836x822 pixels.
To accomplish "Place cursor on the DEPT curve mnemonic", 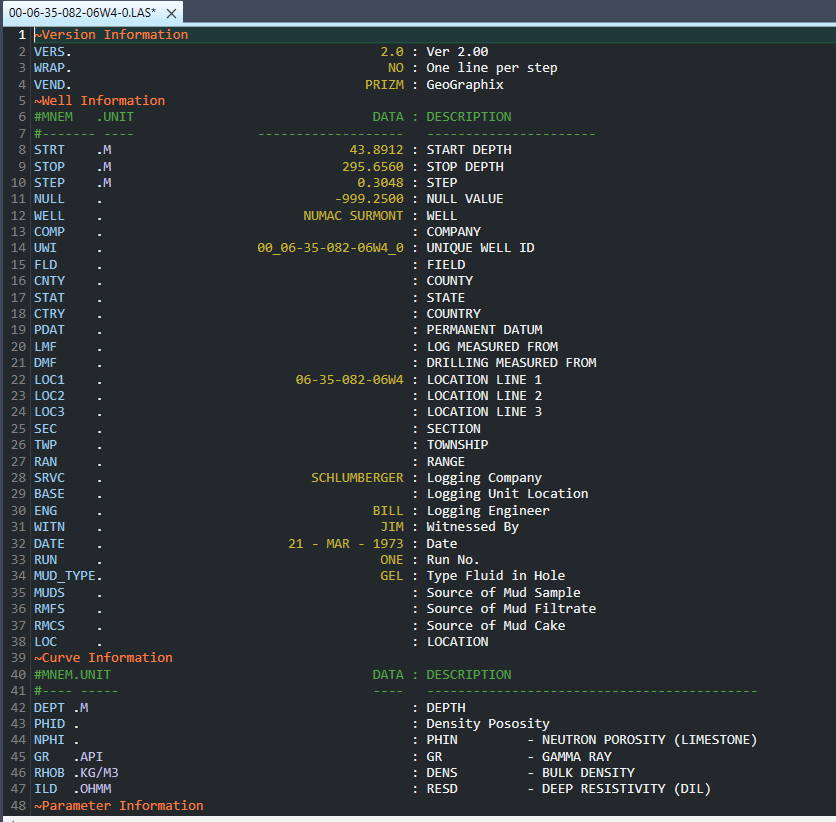I will point(49,707).
